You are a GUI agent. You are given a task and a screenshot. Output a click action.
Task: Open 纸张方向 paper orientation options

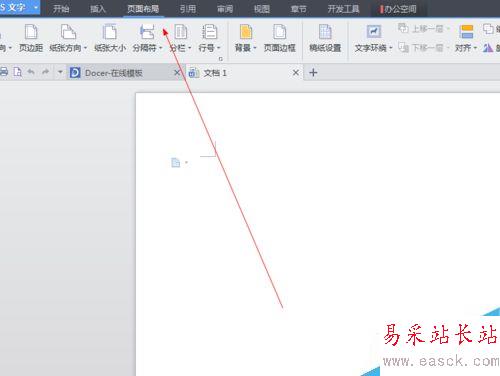pyautogui.click(x=68, y=39)
